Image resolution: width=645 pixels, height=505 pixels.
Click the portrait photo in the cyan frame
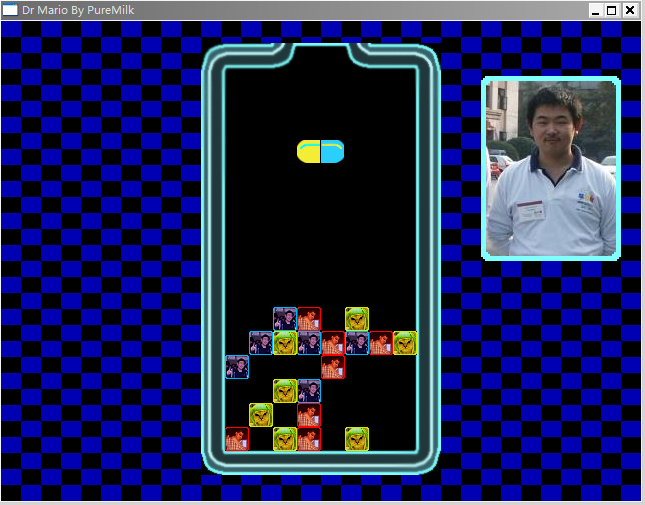click(551, 168)
